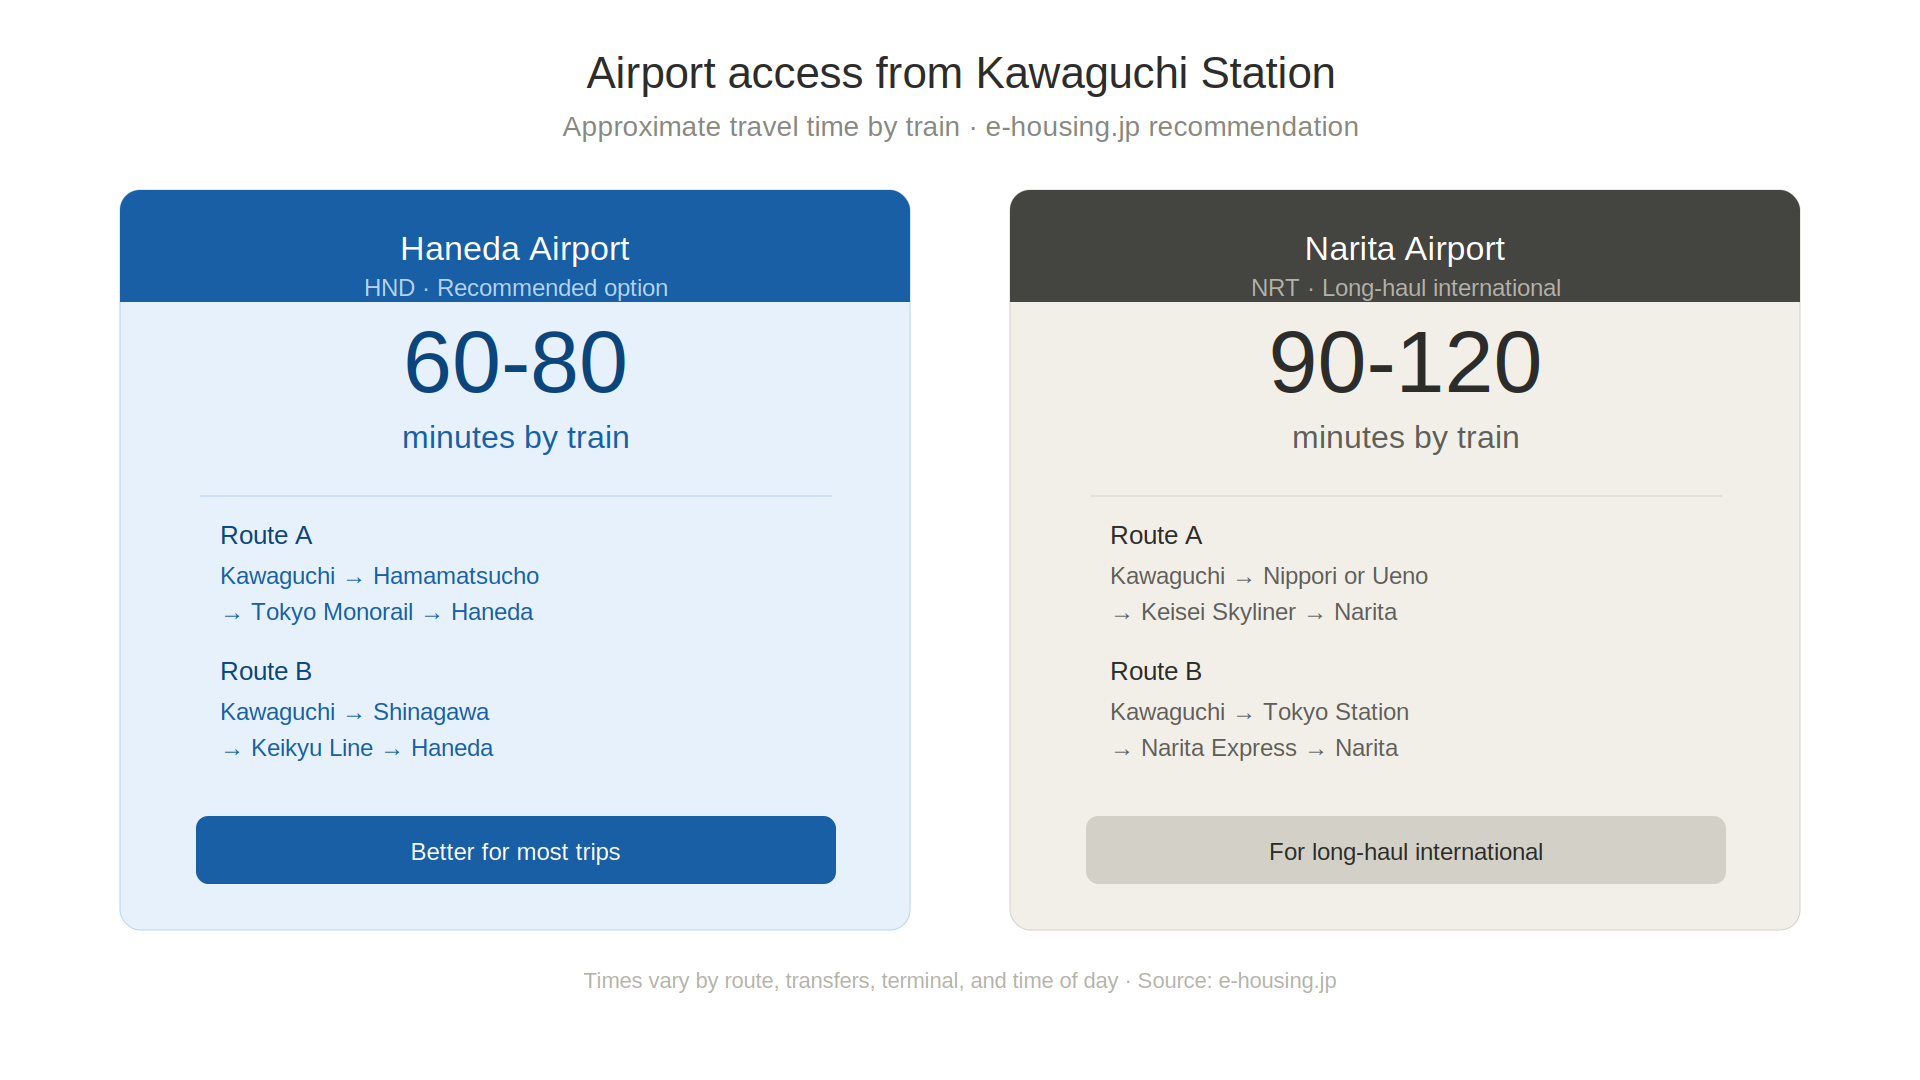Image resolution: width=1920 pixels, height=1080 pixels.
Task: Click 'NRT · Long-haul international' label
Action: click(1406, 288)
